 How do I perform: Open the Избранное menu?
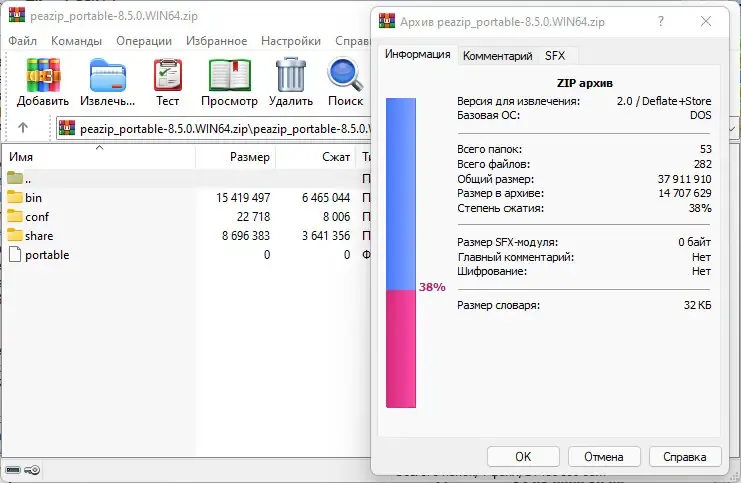216,41
